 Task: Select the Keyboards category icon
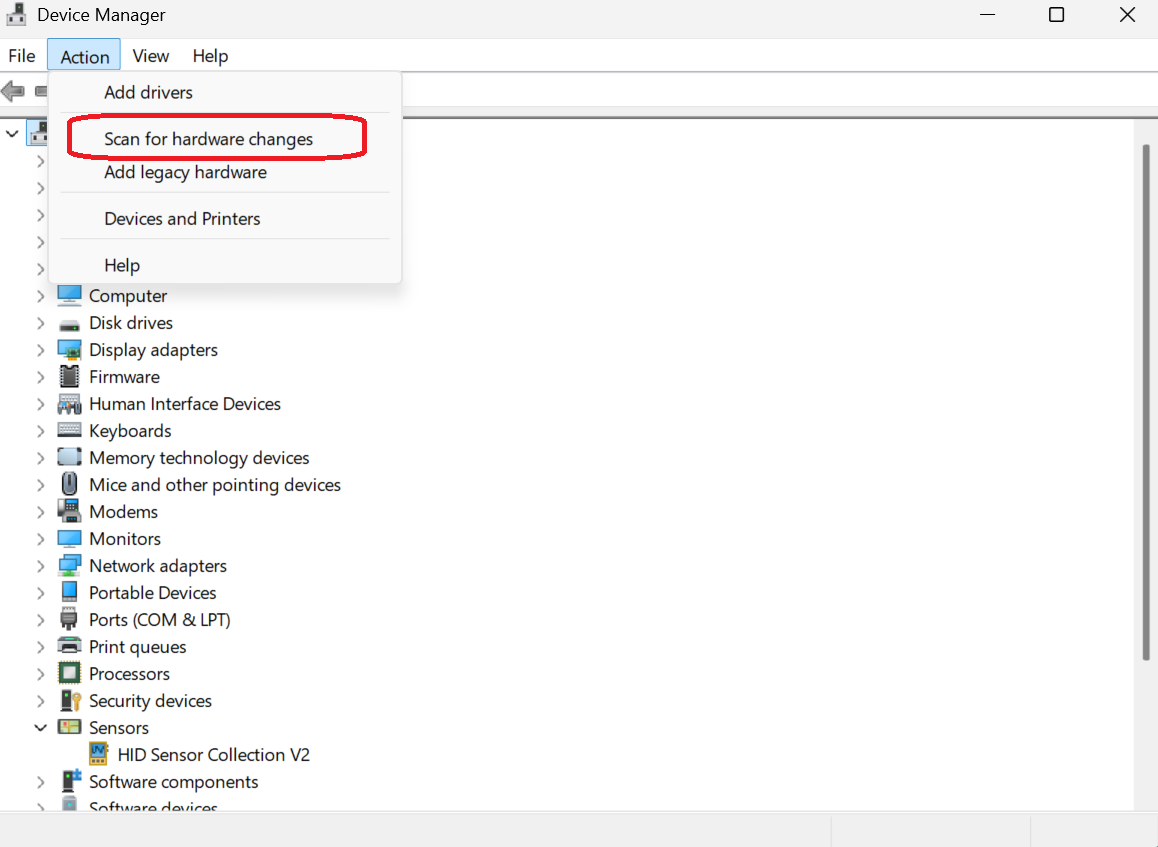click(69, 431)
